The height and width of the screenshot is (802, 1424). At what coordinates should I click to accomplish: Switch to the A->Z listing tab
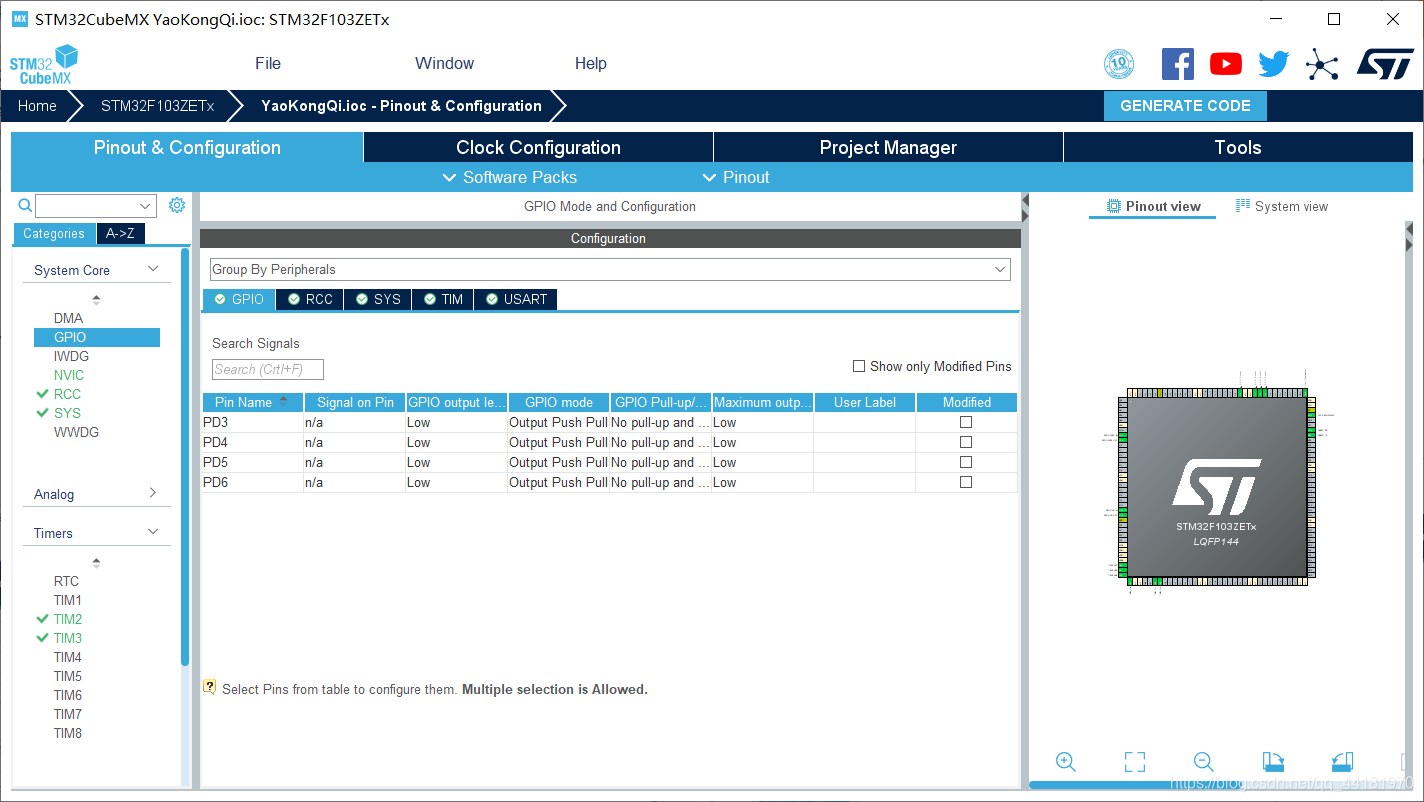[121, 233]
